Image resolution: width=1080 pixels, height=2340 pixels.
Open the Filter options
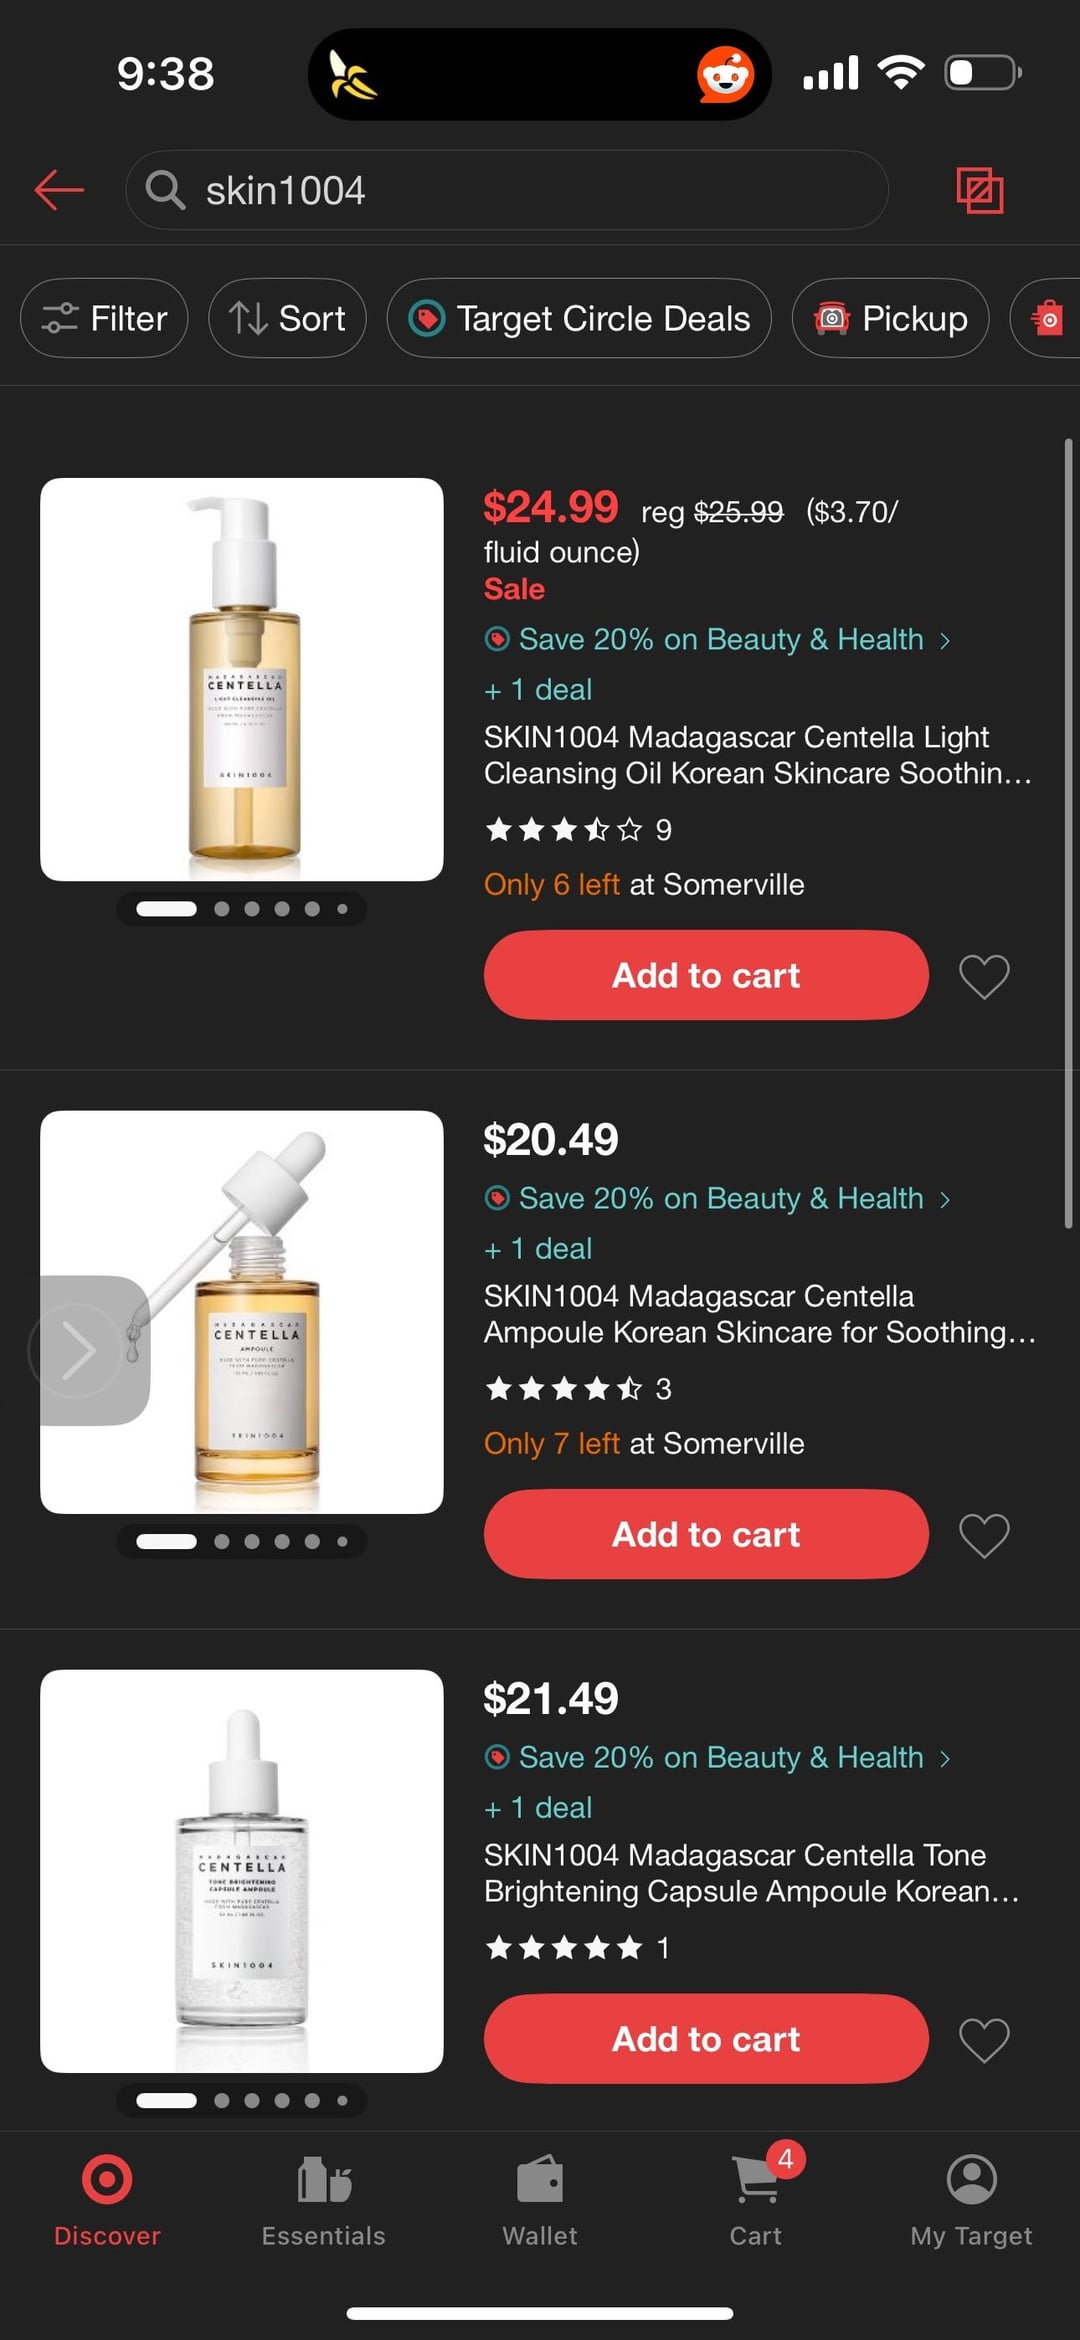coord(104,319)
